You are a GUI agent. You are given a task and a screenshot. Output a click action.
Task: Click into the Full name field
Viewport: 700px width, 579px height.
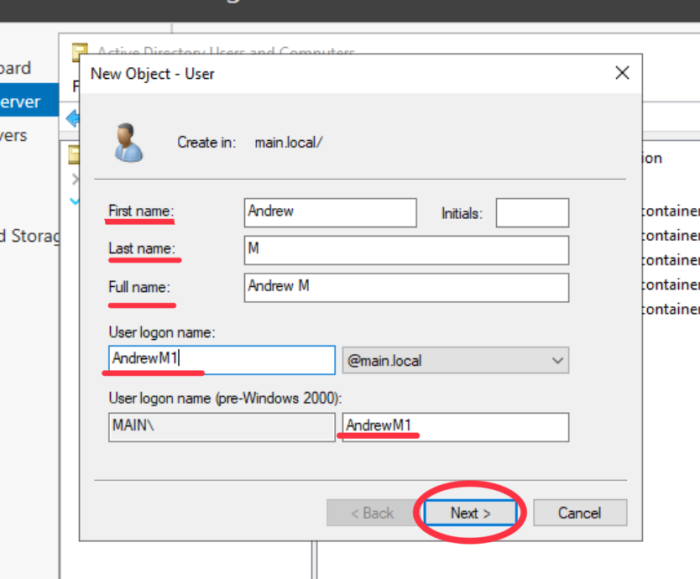pos(406,287)
